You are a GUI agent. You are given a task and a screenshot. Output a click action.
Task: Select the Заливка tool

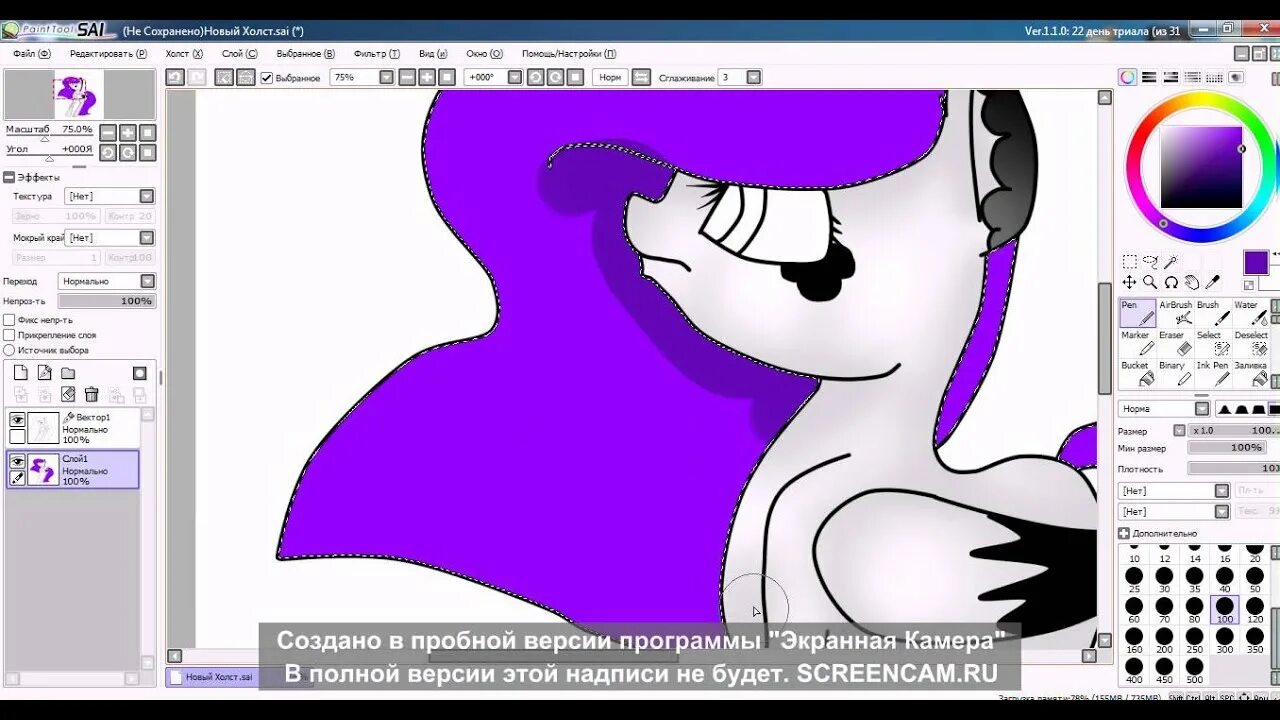click(x=1250, y=373)
